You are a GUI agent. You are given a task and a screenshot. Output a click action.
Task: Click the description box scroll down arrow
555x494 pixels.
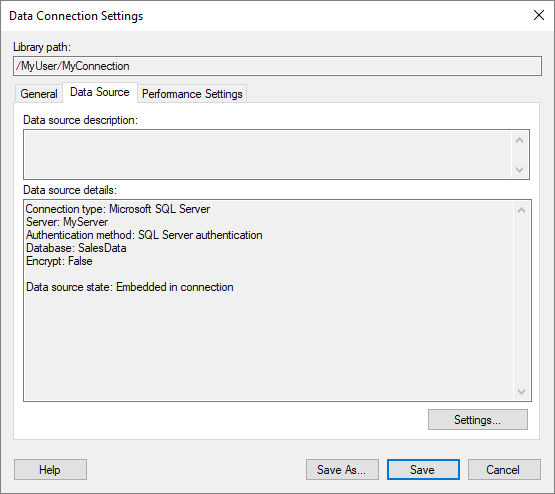pos(520,170)
